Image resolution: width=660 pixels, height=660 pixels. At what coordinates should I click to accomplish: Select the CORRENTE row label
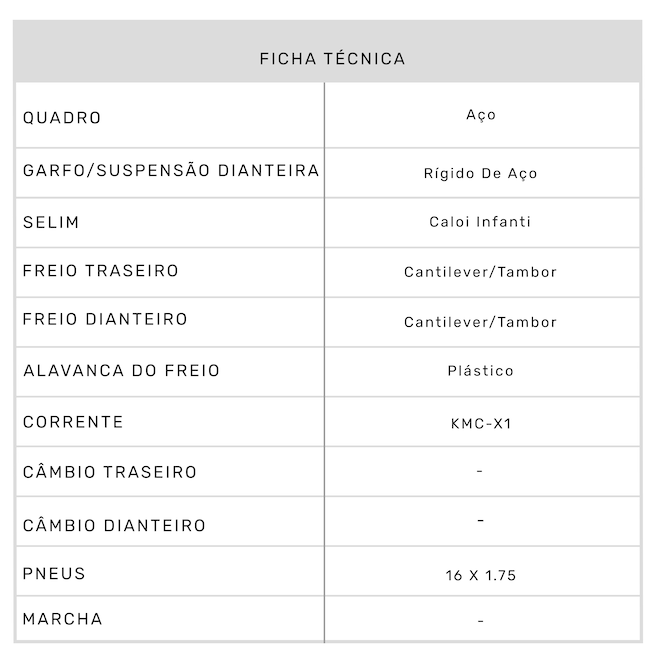(73, 422)
